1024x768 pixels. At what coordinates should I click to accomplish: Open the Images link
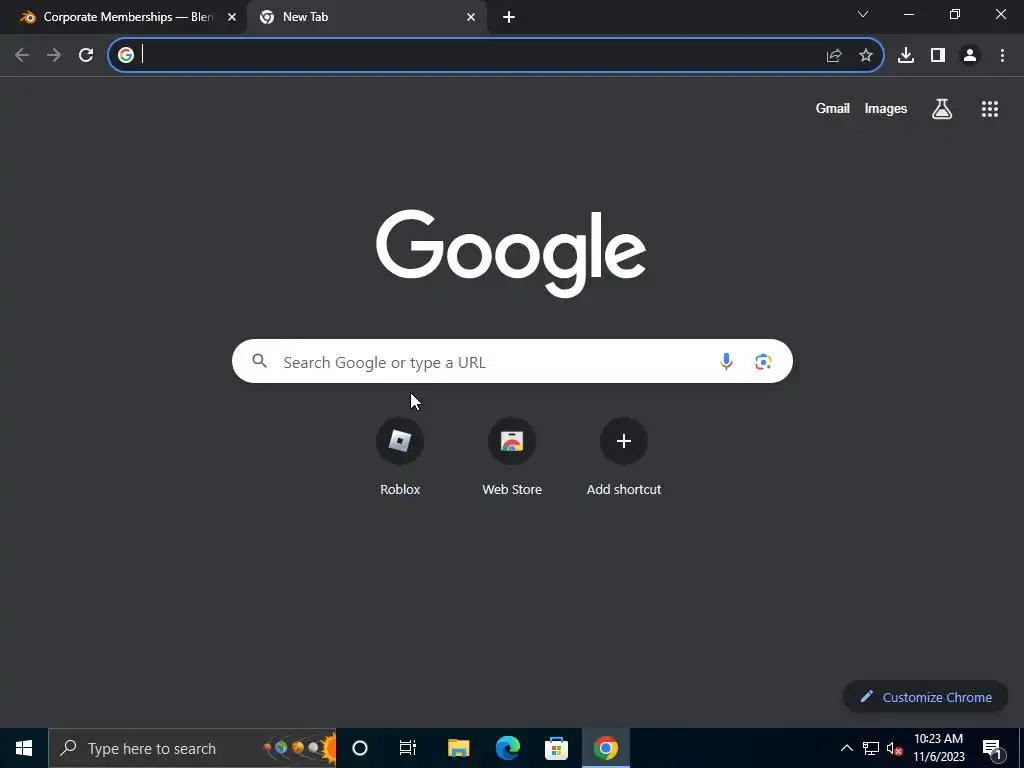886,108
